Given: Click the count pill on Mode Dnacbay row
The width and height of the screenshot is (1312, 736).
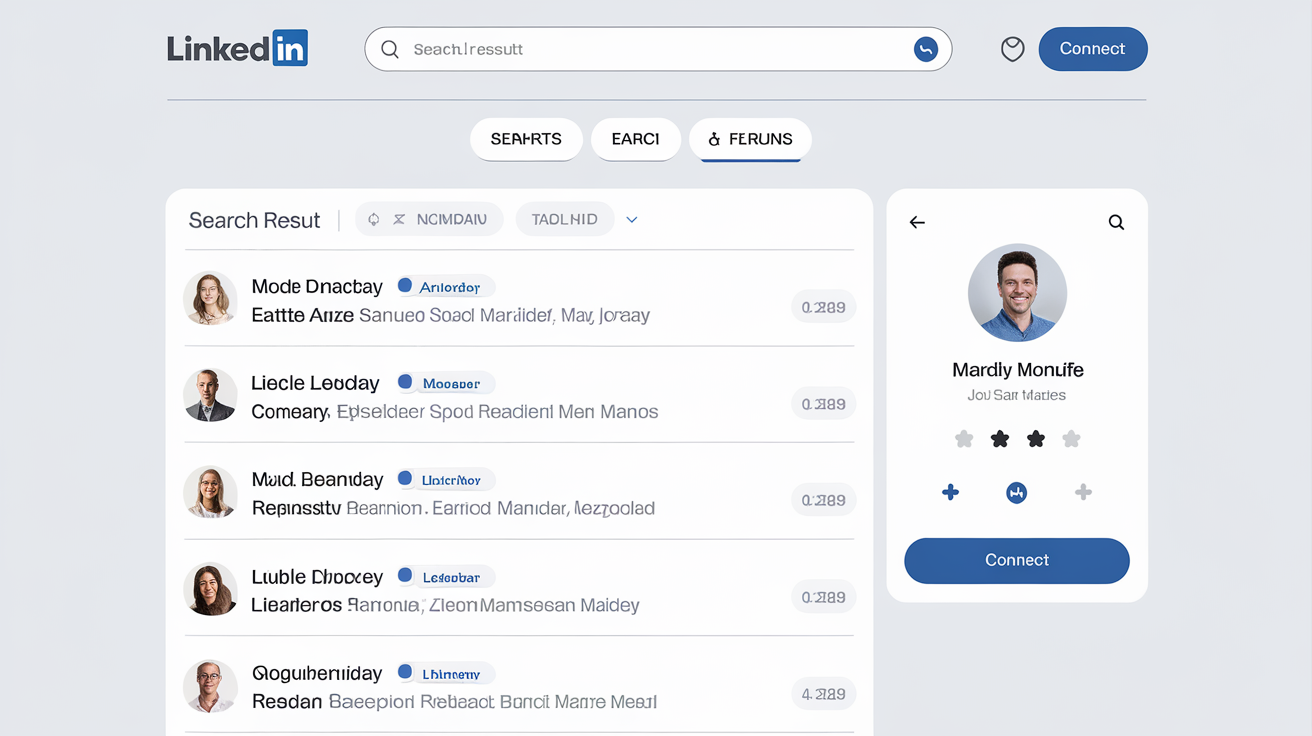Looking at the screenshot, I should point(823,307).
